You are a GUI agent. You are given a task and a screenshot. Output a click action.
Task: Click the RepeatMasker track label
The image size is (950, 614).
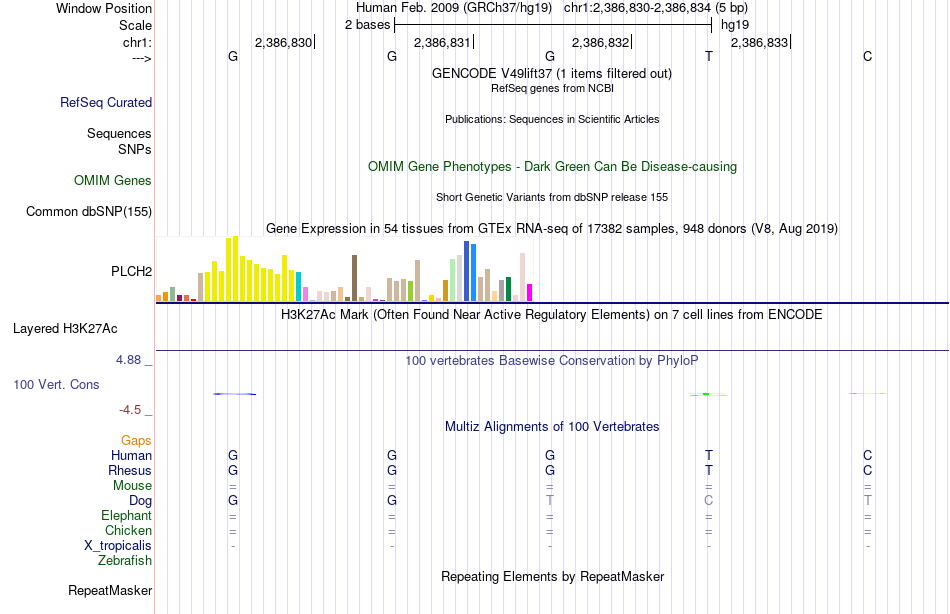coord(110,590)
